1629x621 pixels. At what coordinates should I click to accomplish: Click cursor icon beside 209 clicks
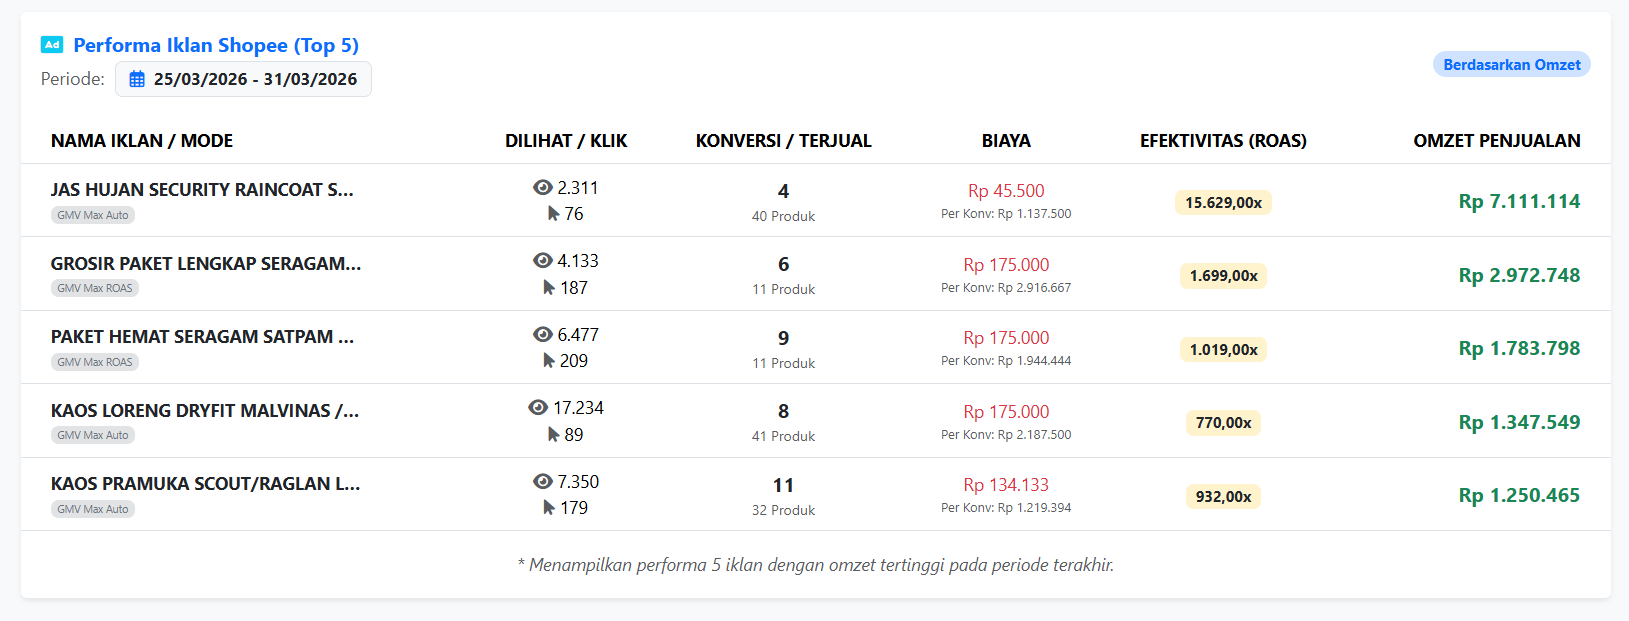(x=548, y=360)
